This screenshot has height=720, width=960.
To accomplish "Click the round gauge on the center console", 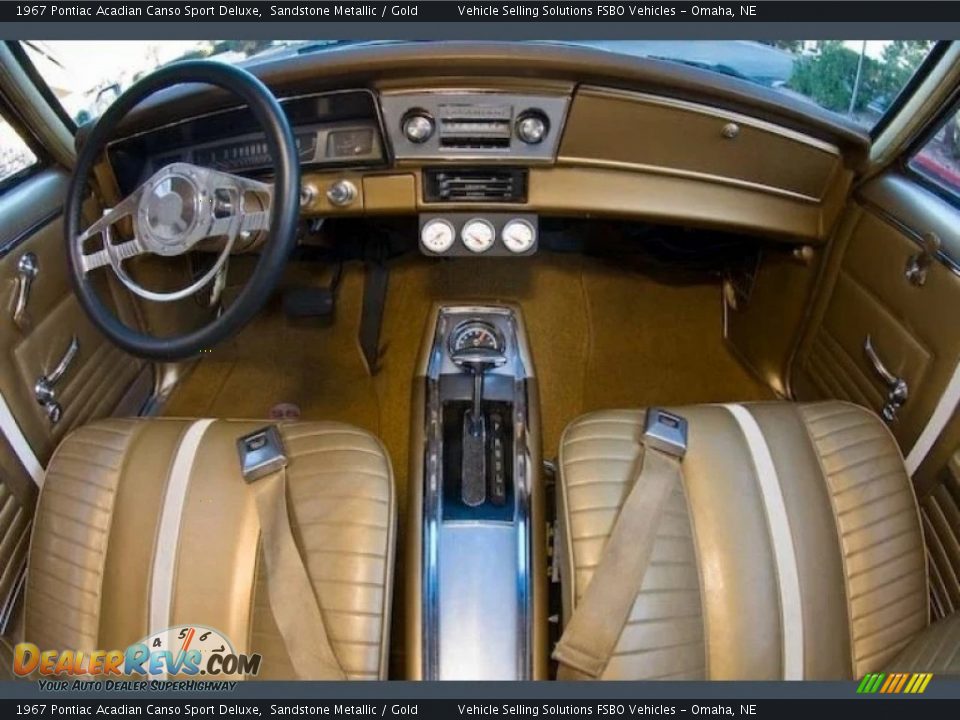I will point(476,338).
